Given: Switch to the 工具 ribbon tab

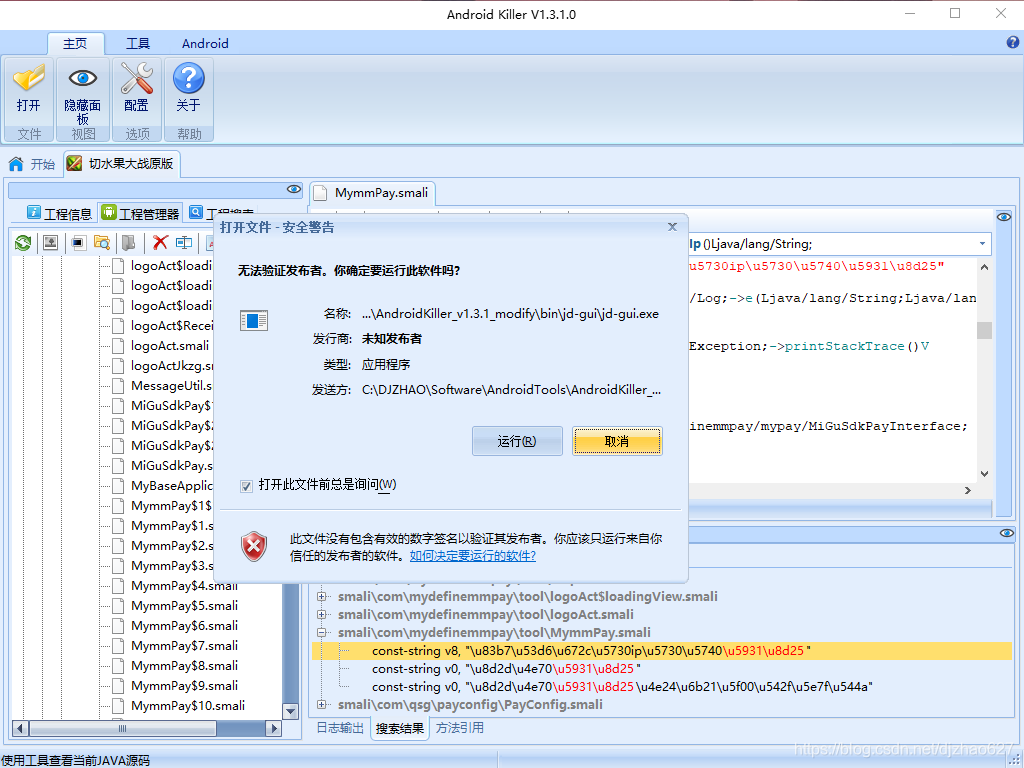Looking at the screenshot, I should (x=138, y=43).
